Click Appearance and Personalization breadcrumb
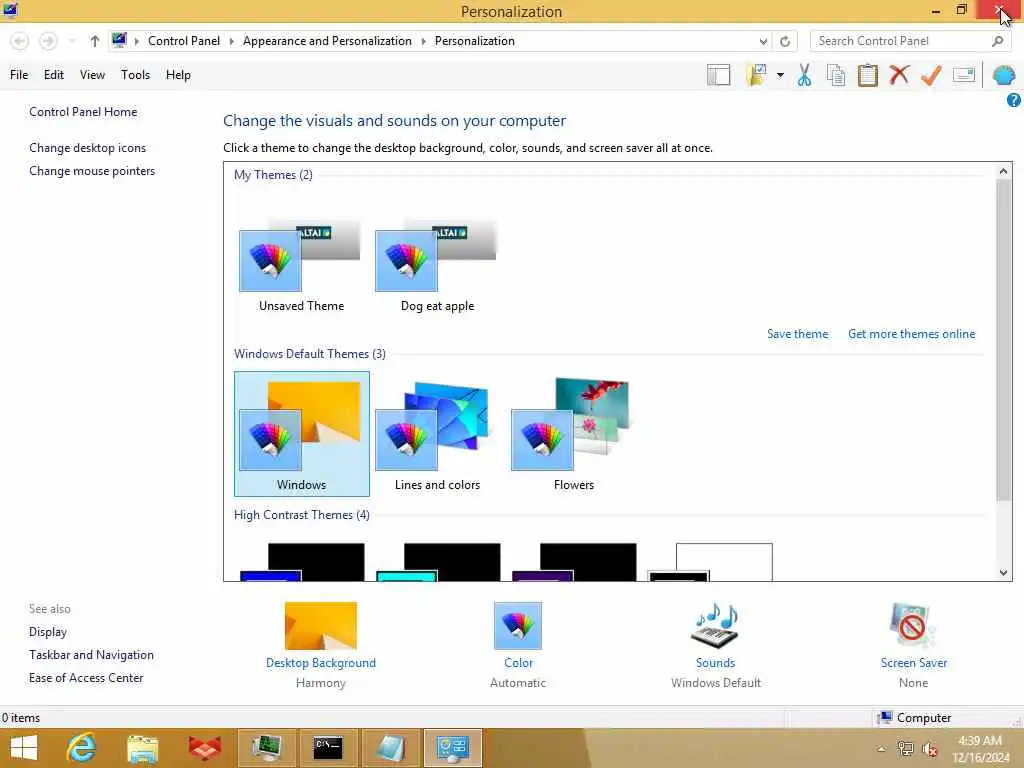The height and width of the screenshot is (768, 1024). click(x=327, y=41)
